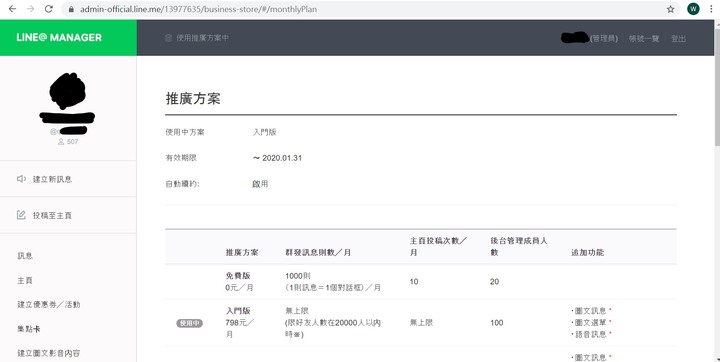Click the ‧圖文訊息 feature item in 入門版 row

pyautogui.click(x=591, y=311)
